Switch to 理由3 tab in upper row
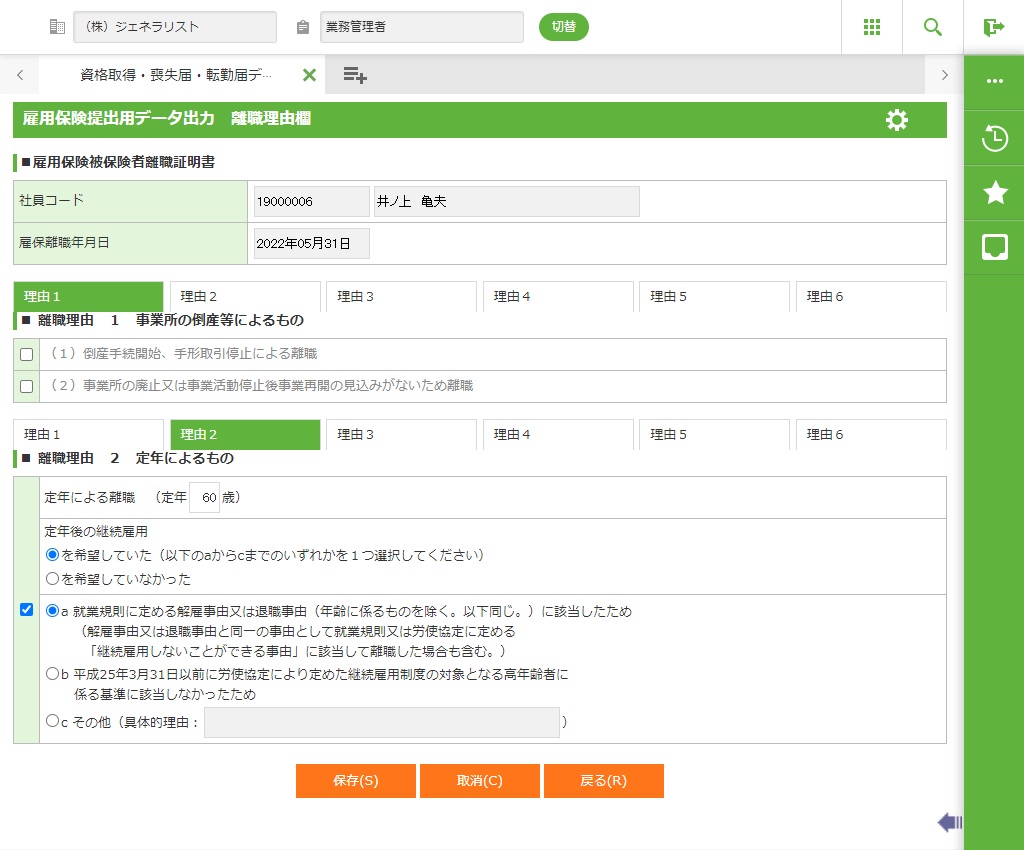 coord(400,297)
